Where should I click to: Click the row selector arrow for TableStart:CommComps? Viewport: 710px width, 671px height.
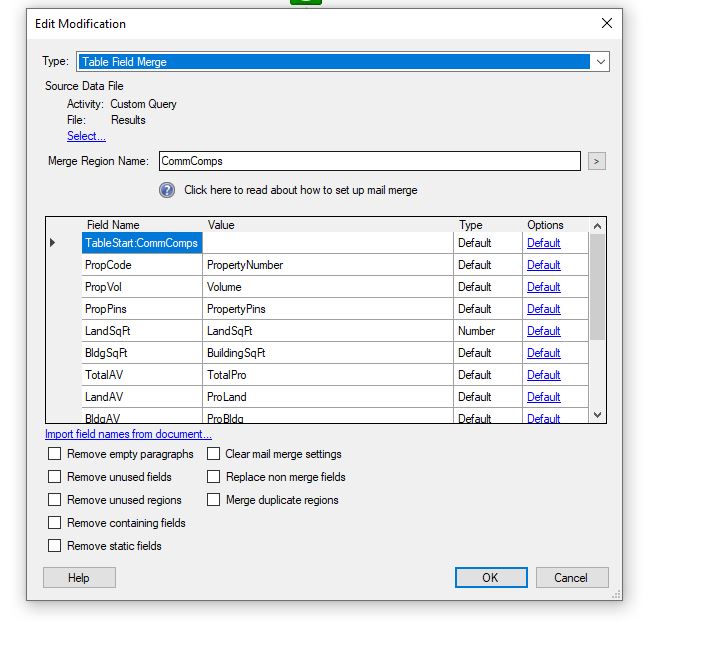(x=52, y=243)
